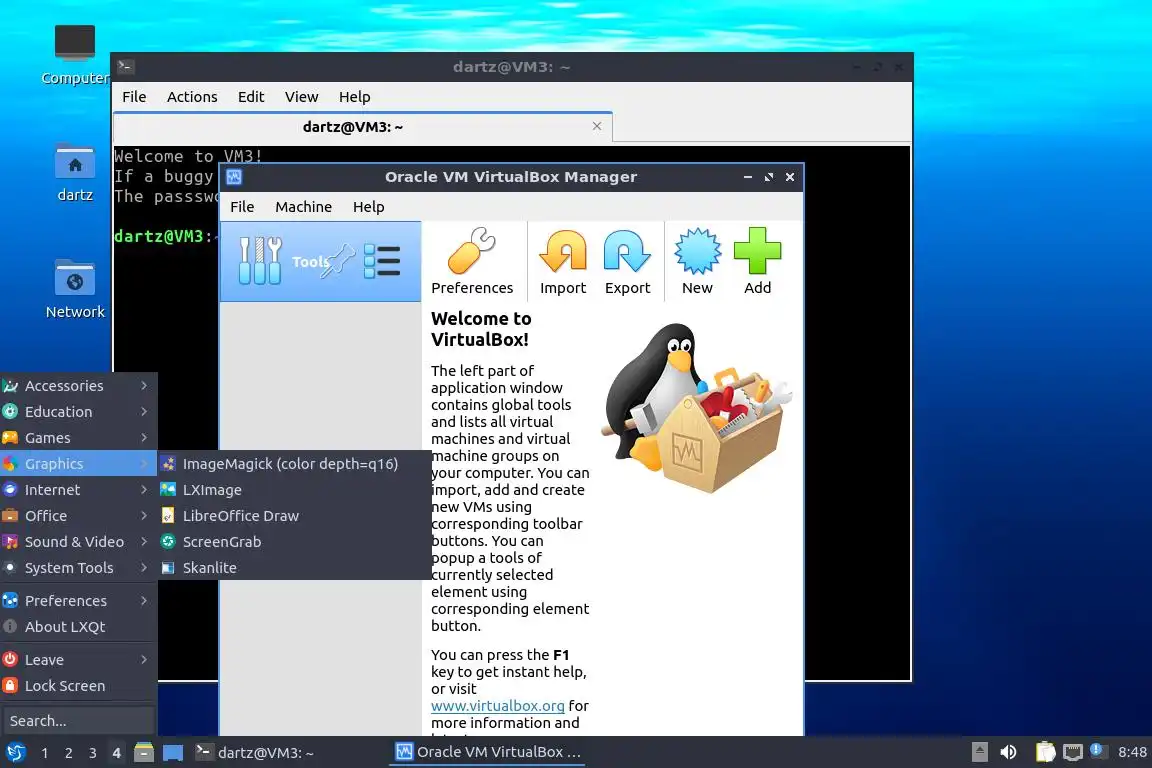Open the Network desktop icon
Viewport: 1152px width, 768px height.
75,289
